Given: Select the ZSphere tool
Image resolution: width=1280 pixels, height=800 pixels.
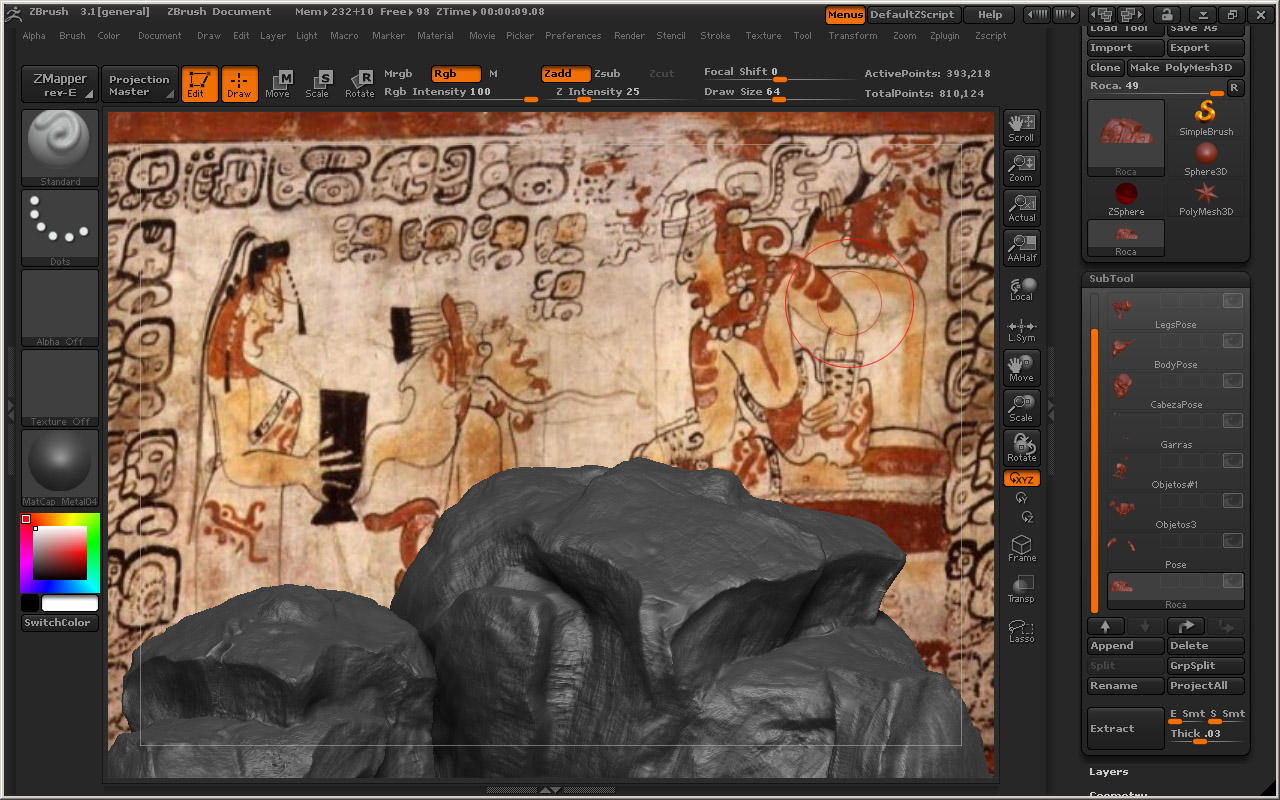Looking at the screenshot, I should (x=1126, y=198).
